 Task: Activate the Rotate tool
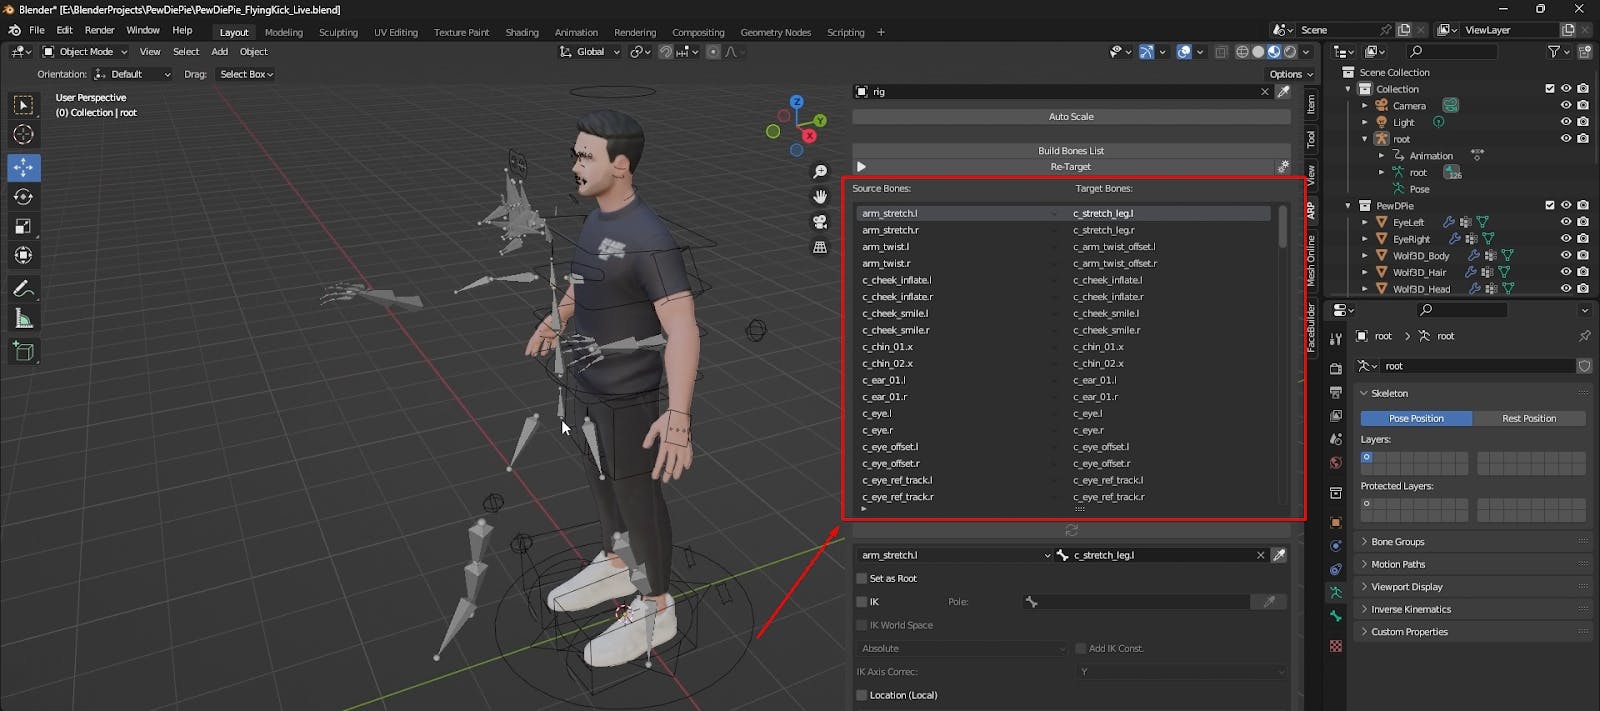(x=23, y=197)
